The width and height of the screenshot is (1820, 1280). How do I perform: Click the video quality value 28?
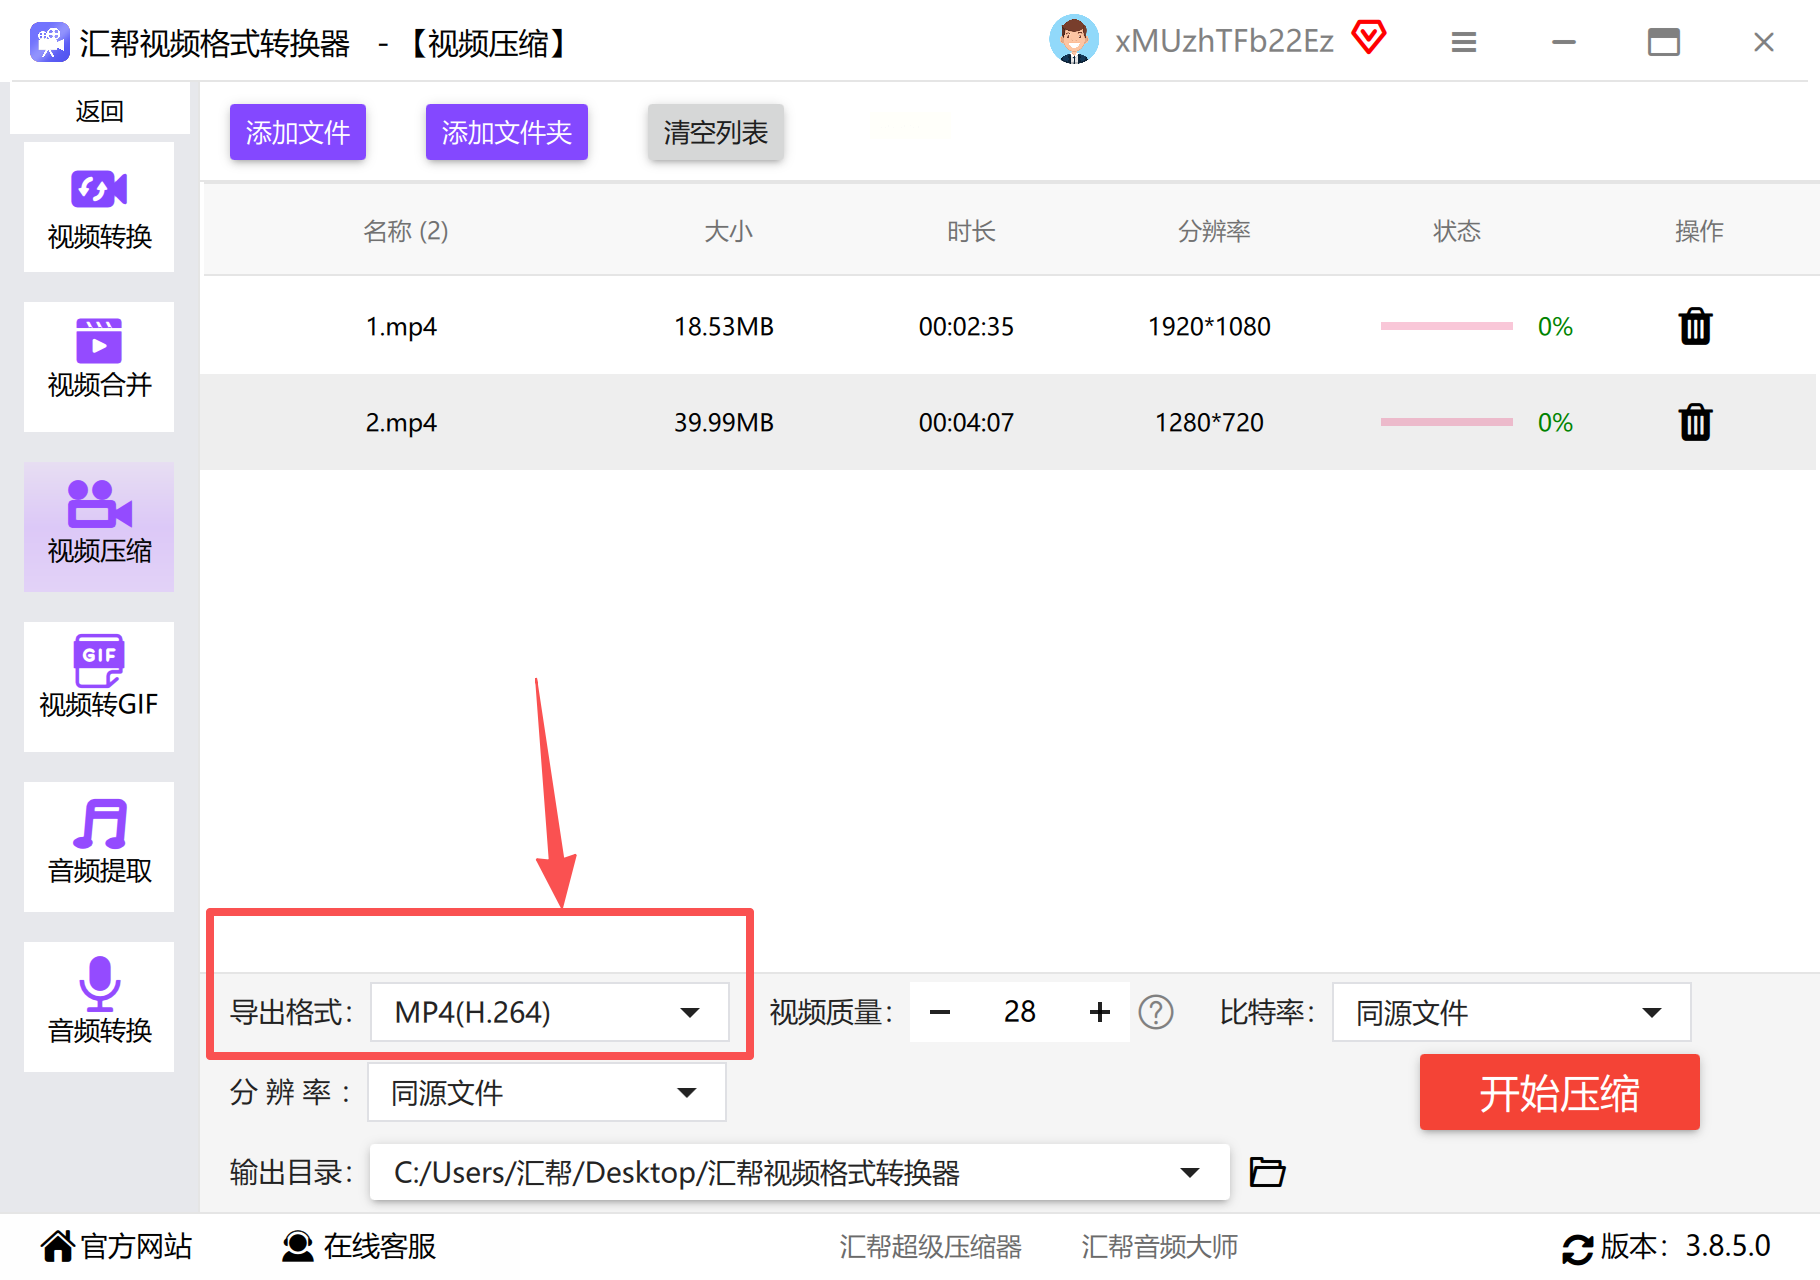(1020, 1012)
